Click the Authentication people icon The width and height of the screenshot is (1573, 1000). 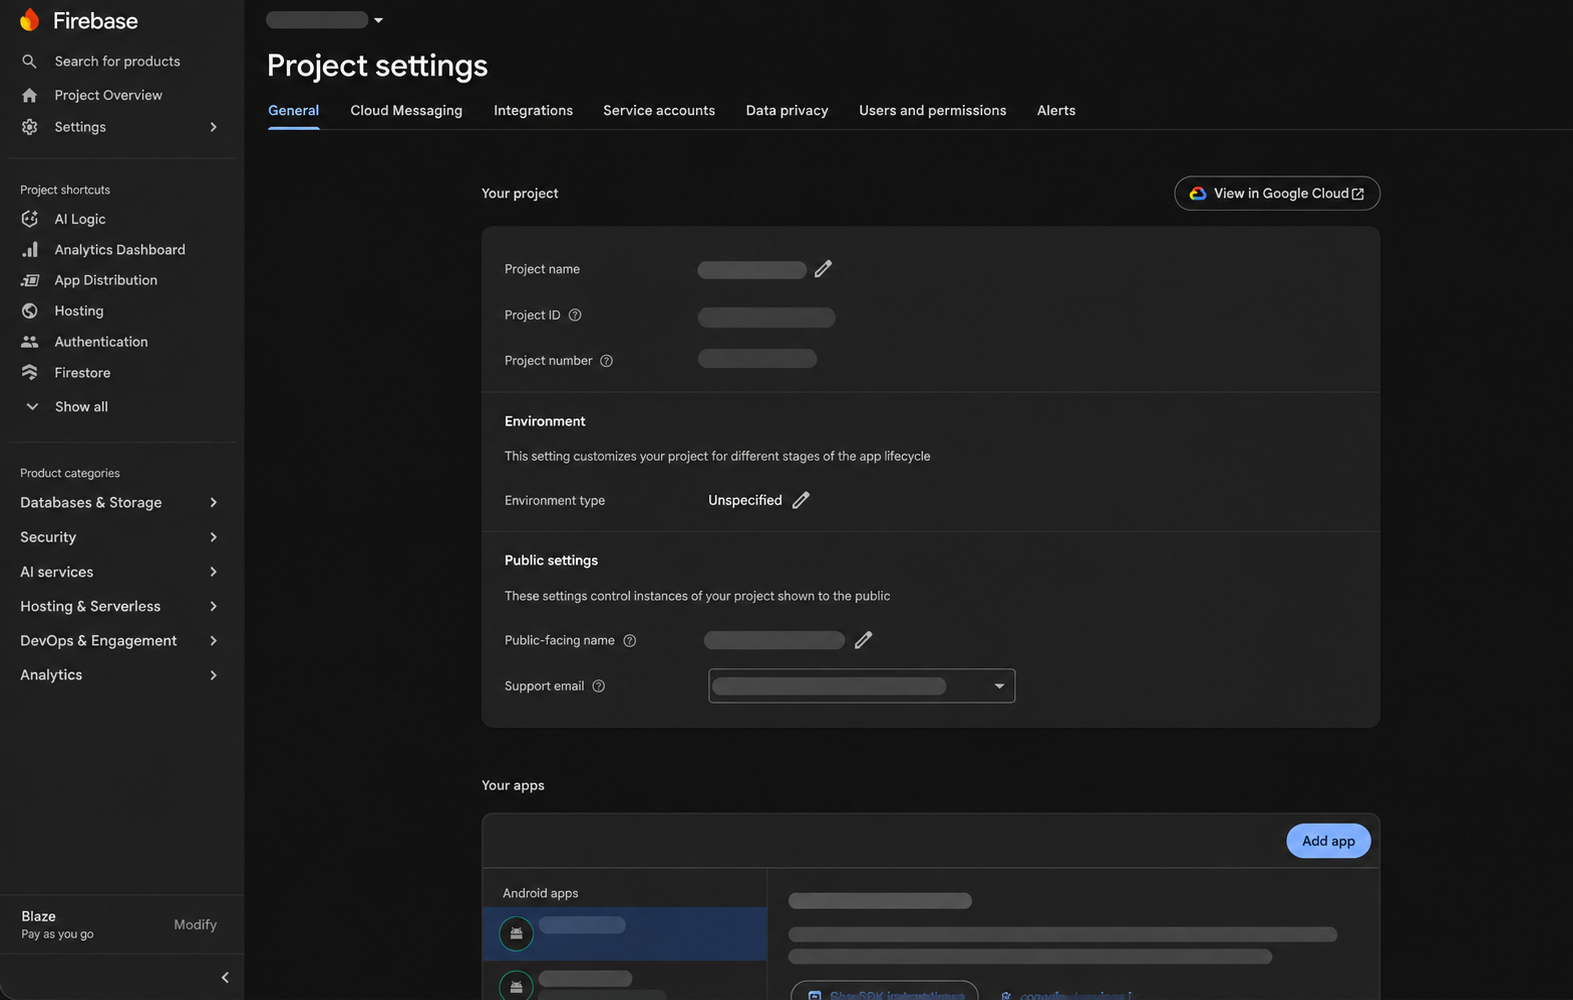[30, 342]
